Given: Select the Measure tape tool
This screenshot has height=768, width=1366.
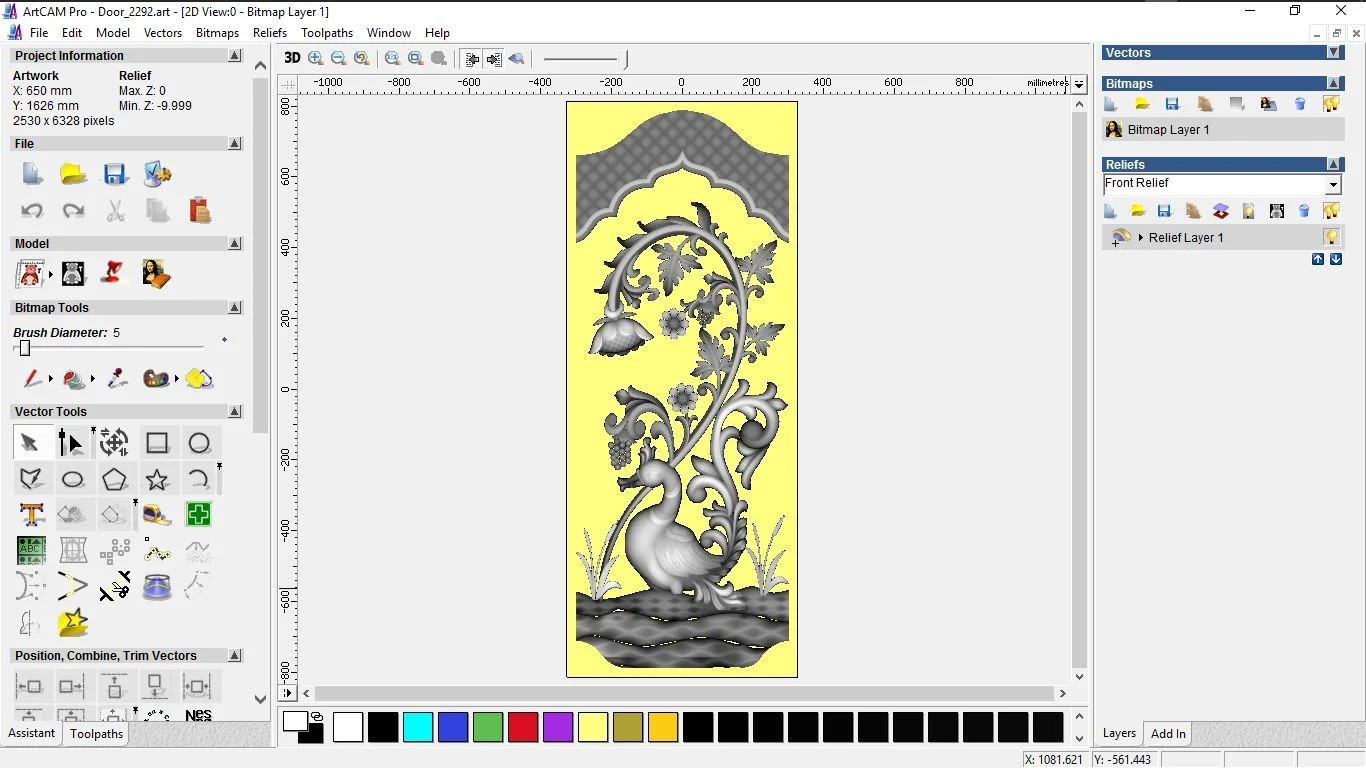Looking at the screenshot, I should [157, 515].
